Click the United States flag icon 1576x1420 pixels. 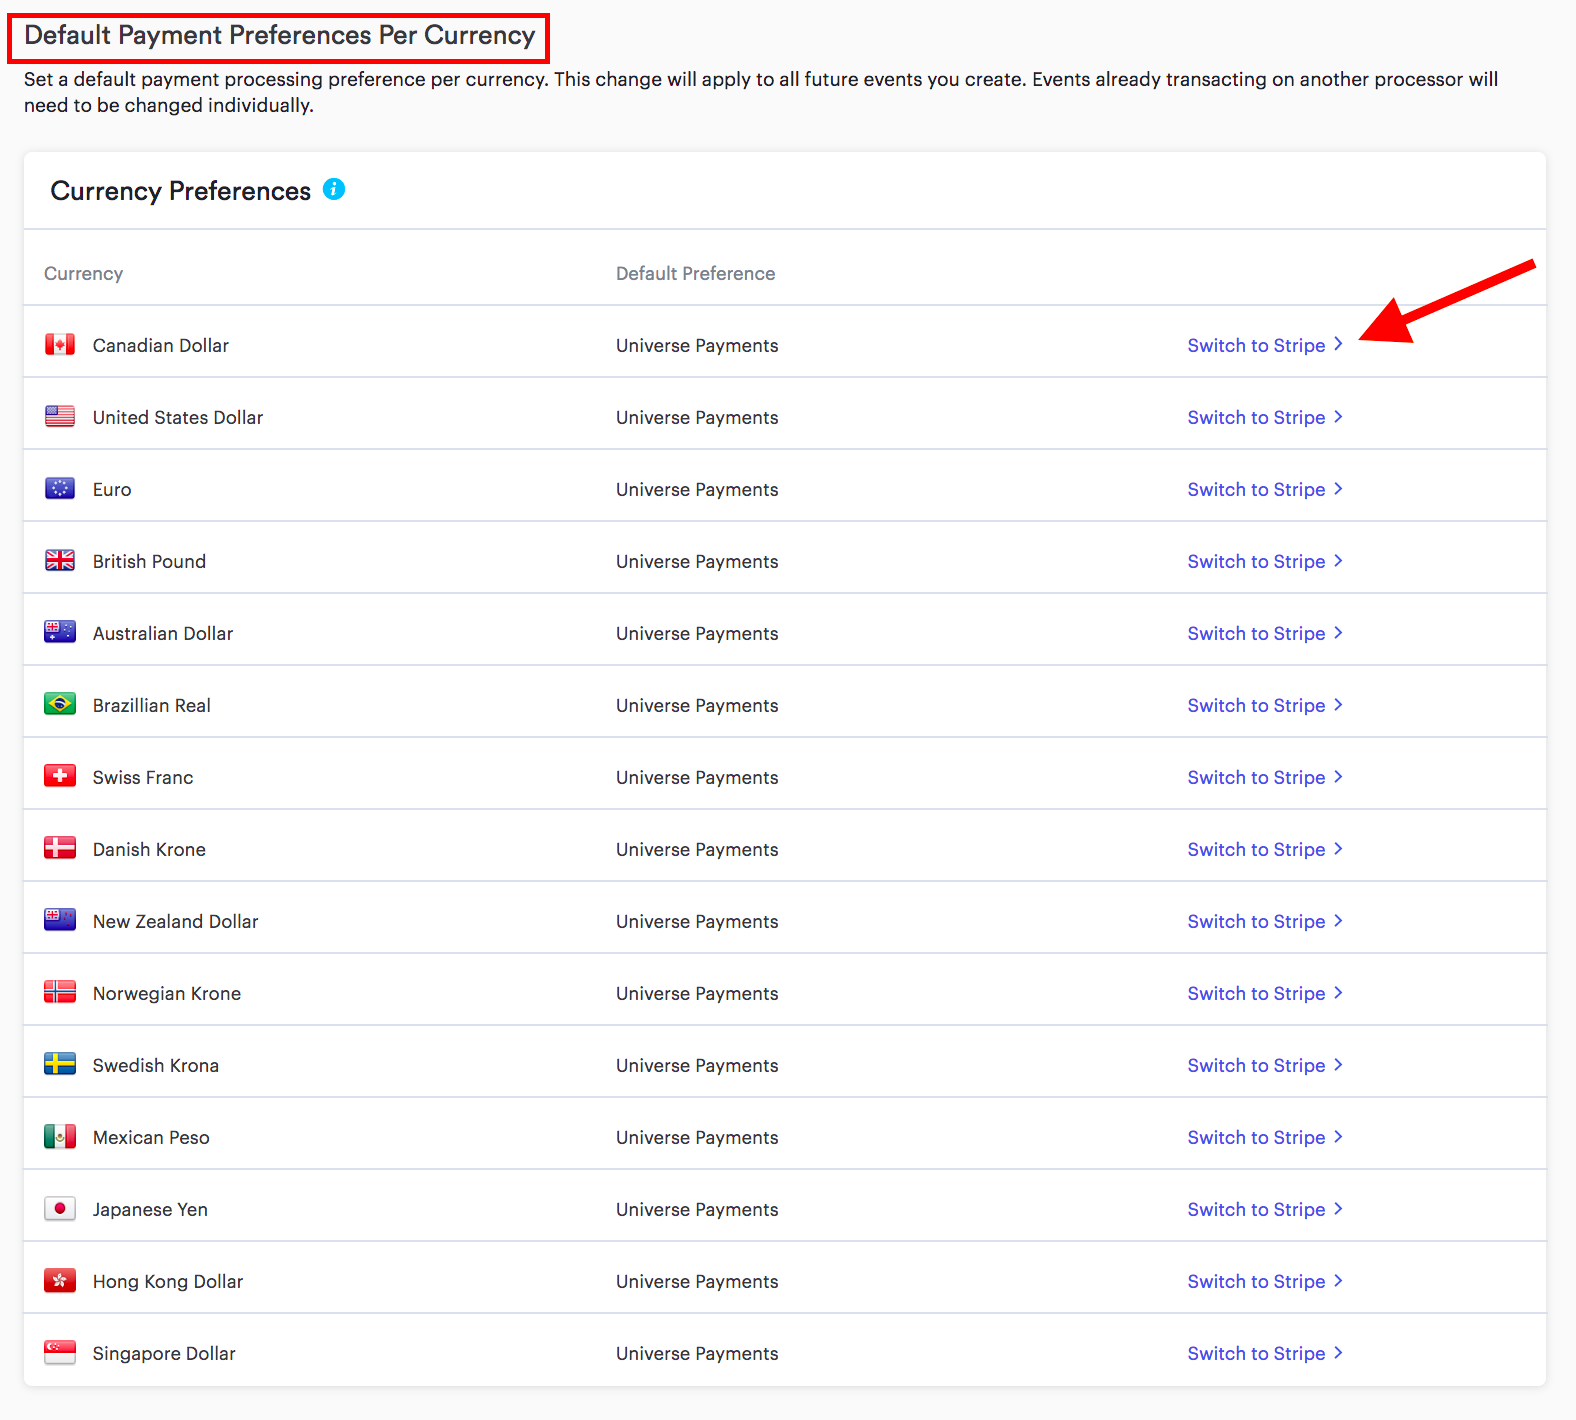tap(60, 417)
